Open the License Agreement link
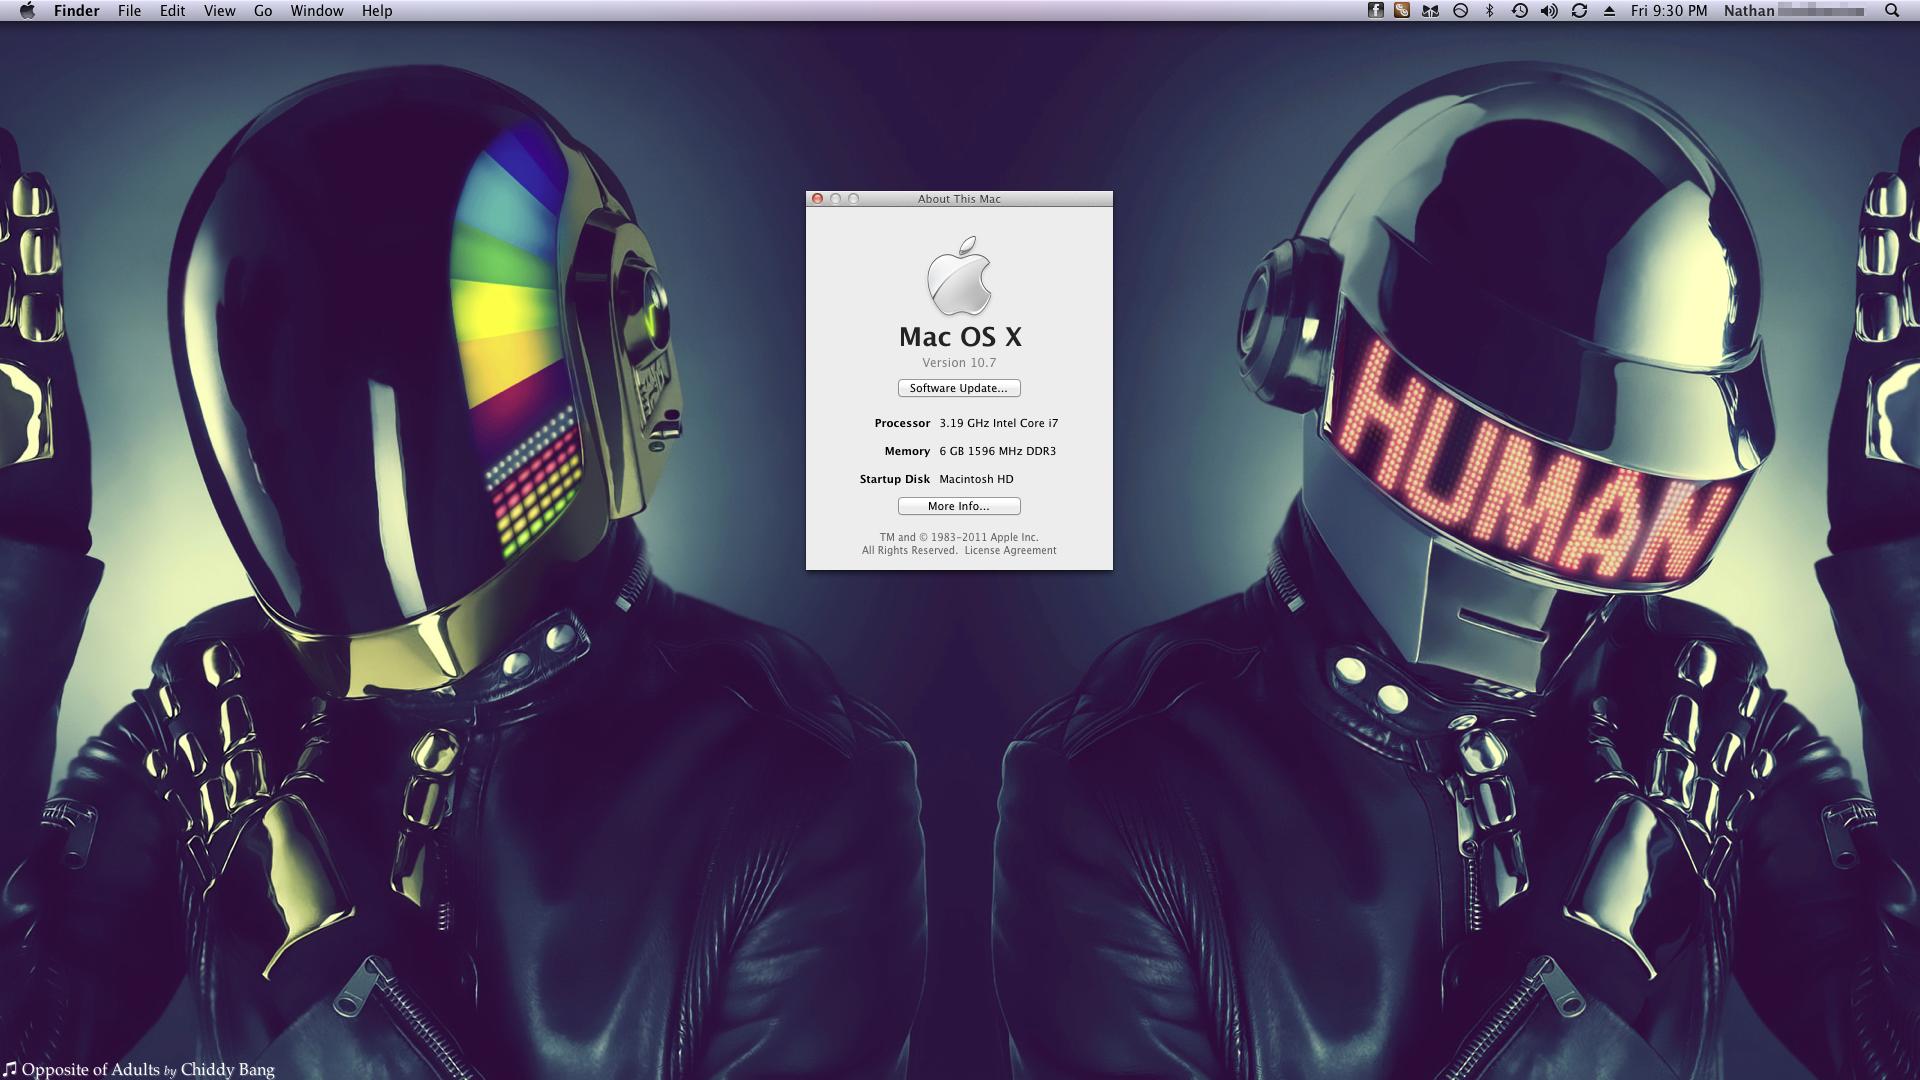Screen dimensions: 1920x1080 (x=1010, y=550)
